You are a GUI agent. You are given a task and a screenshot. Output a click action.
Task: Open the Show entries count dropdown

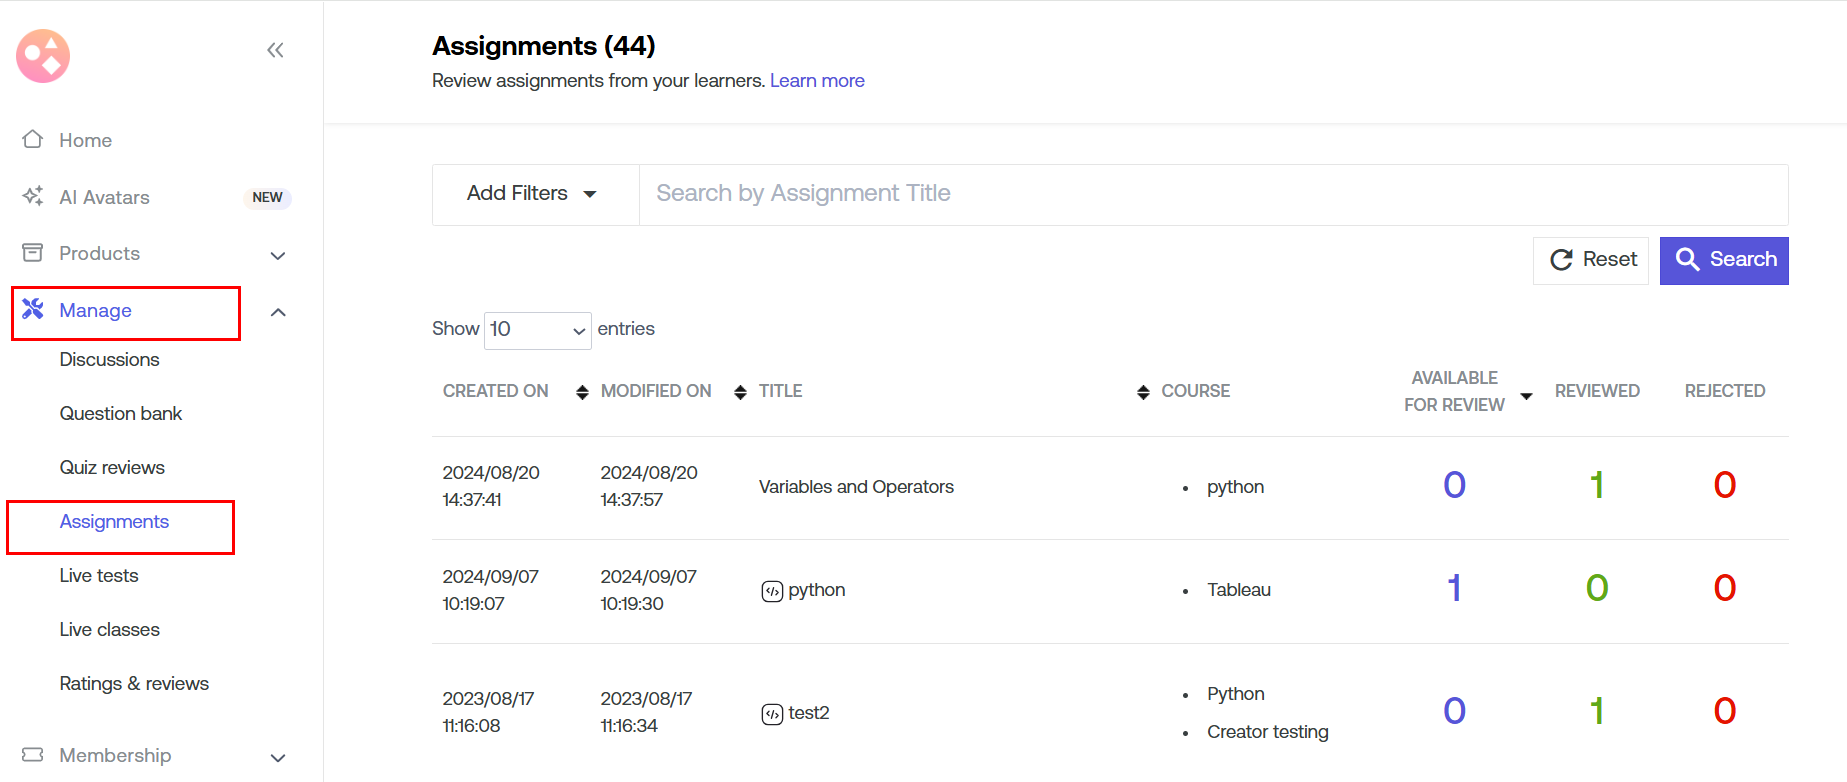tap(537, 330)
